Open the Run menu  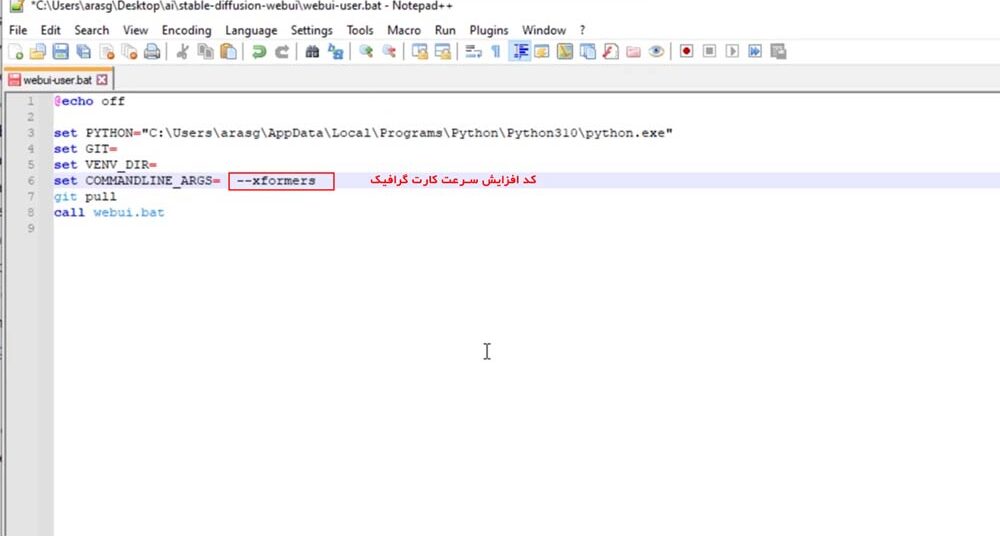(445, 30)
